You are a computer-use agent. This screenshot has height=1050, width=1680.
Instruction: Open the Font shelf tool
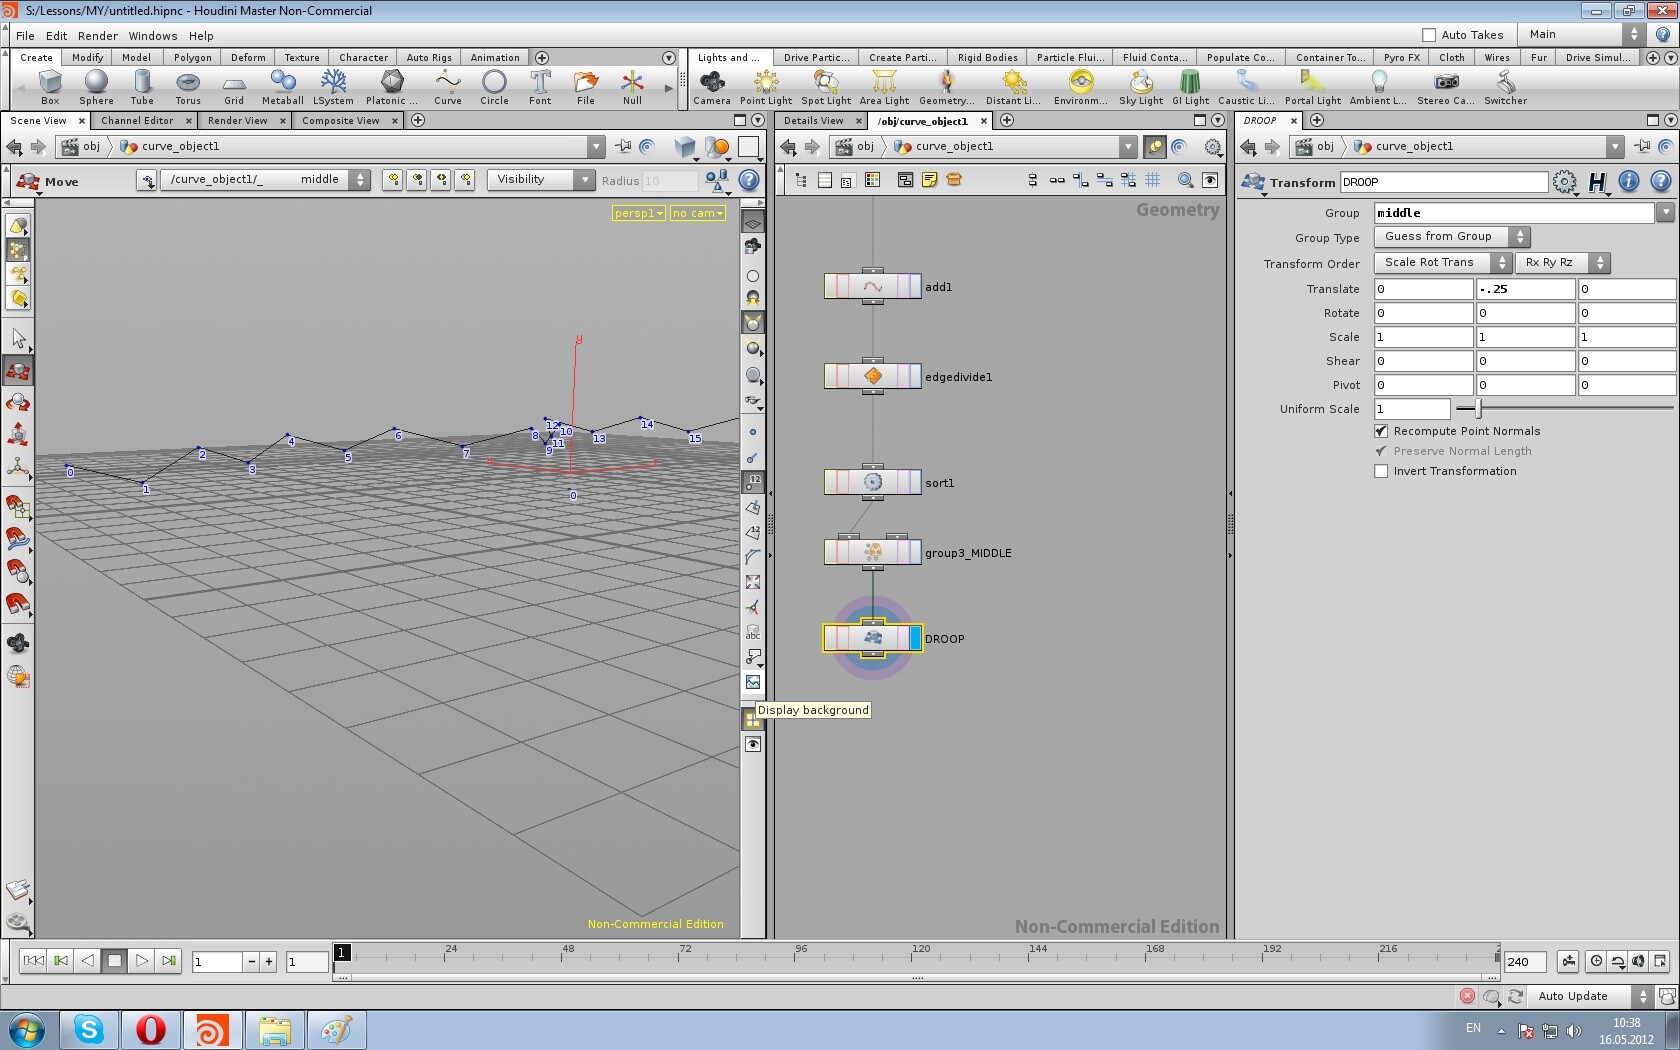coord(540,87)
